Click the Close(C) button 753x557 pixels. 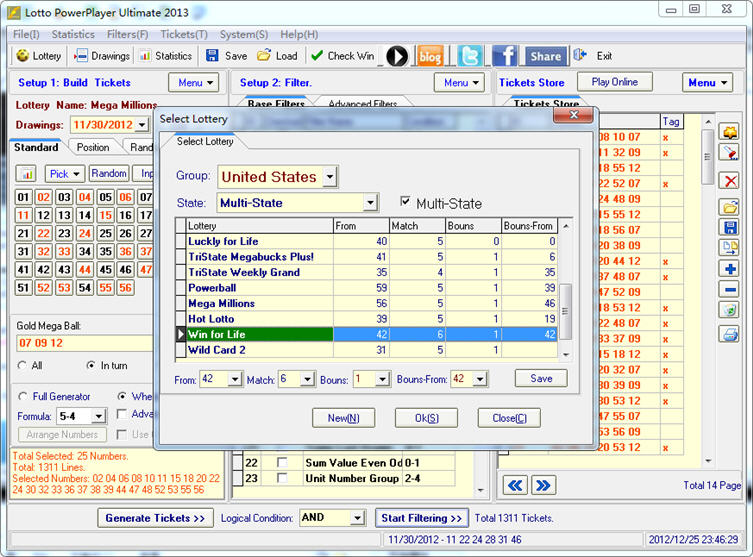pyautogui.click(x=509, y=418)
